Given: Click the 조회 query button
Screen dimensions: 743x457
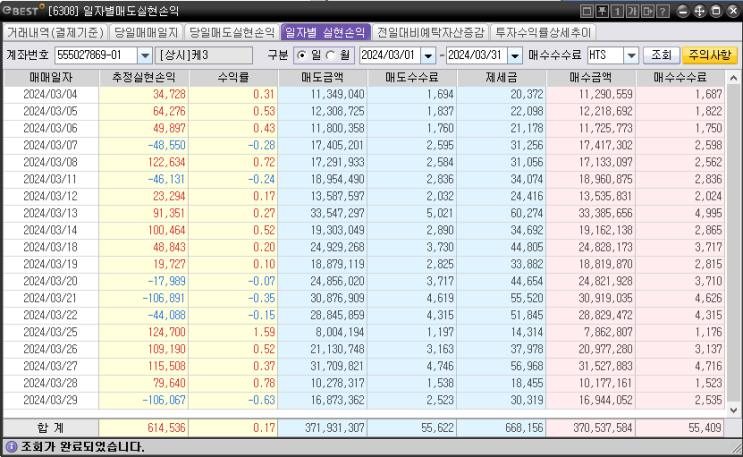Looking at the screenshot, I should (661, 55).
